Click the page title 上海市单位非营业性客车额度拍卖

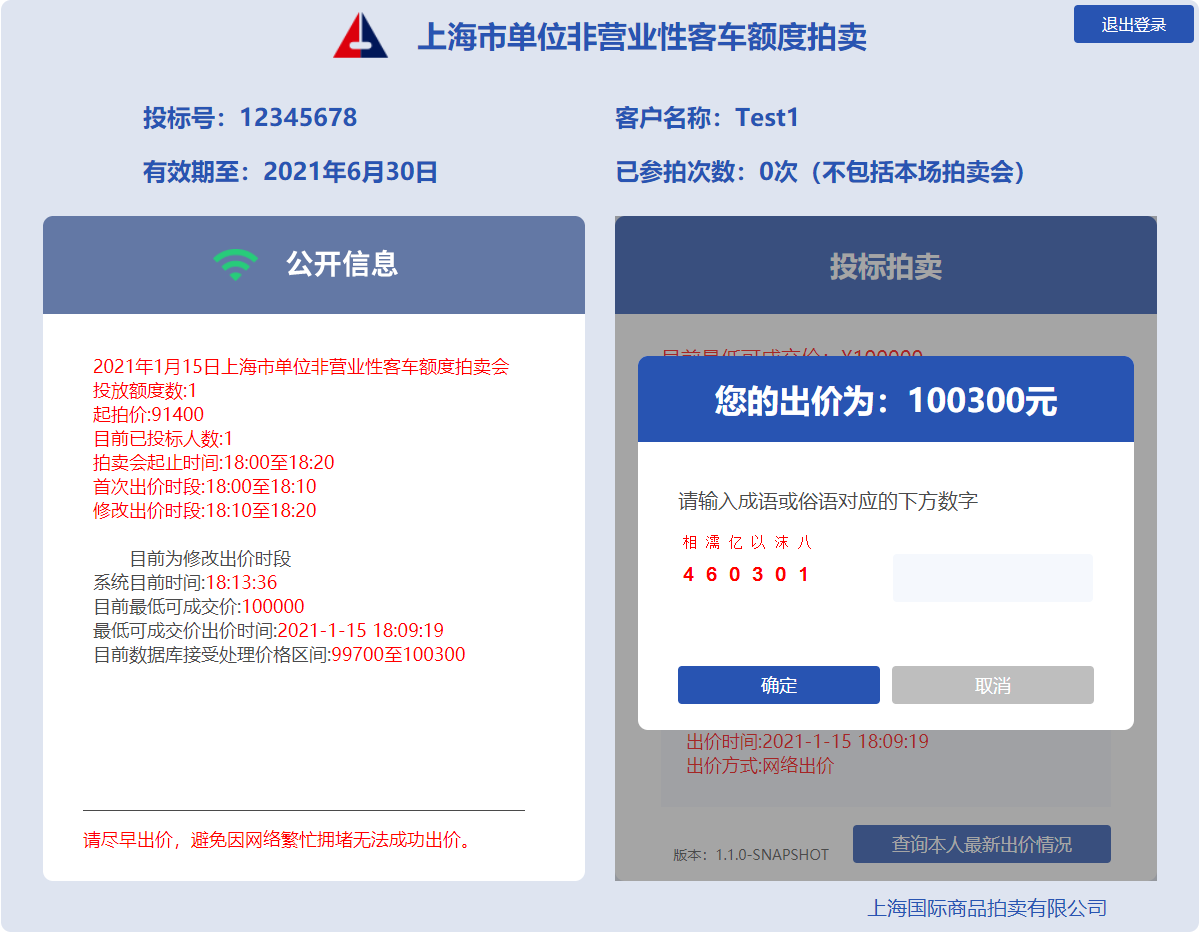[x=642, y=37]
